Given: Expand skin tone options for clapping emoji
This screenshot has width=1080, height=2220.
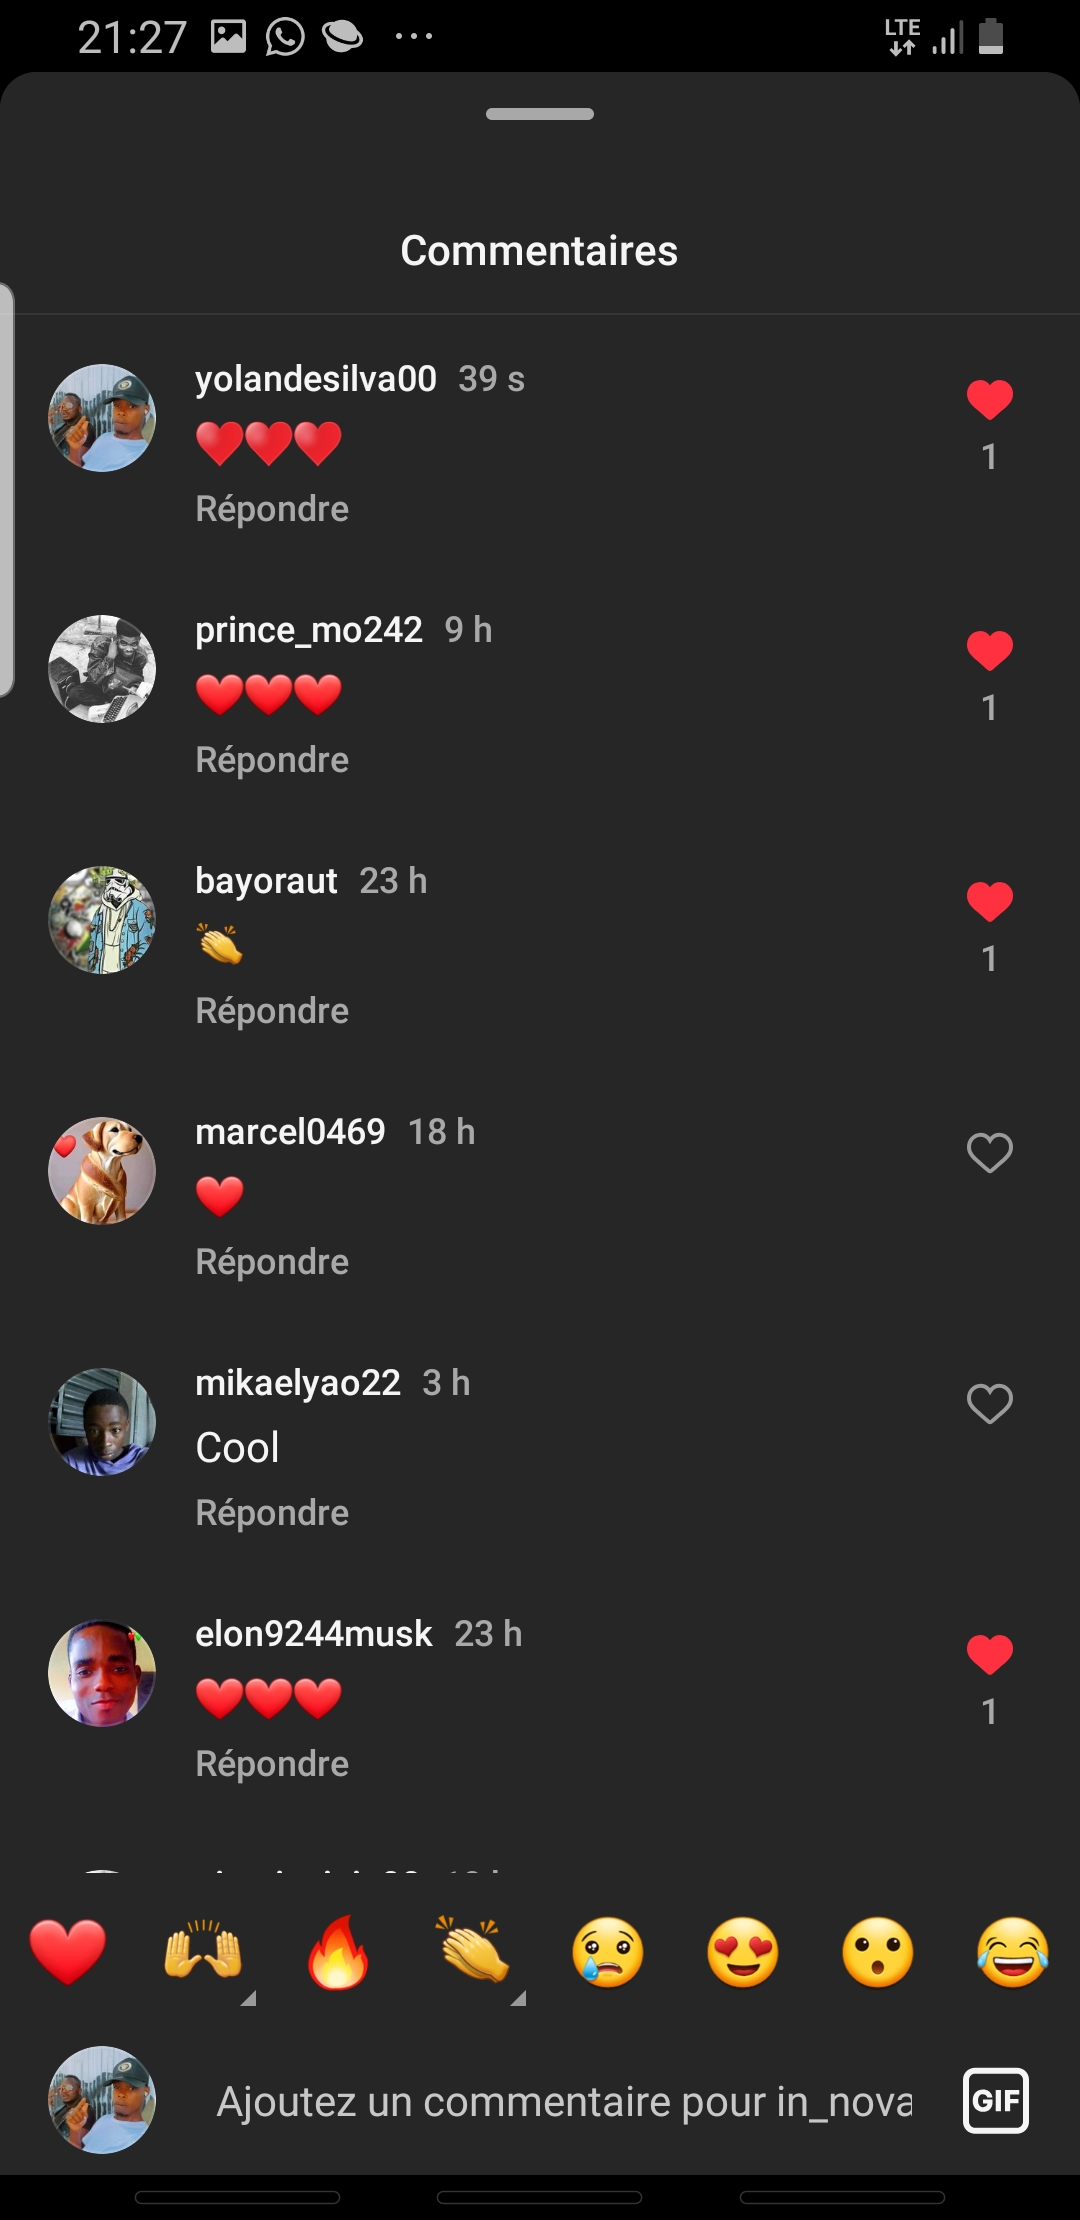Looking at the screenshot, I should 518,1998.
